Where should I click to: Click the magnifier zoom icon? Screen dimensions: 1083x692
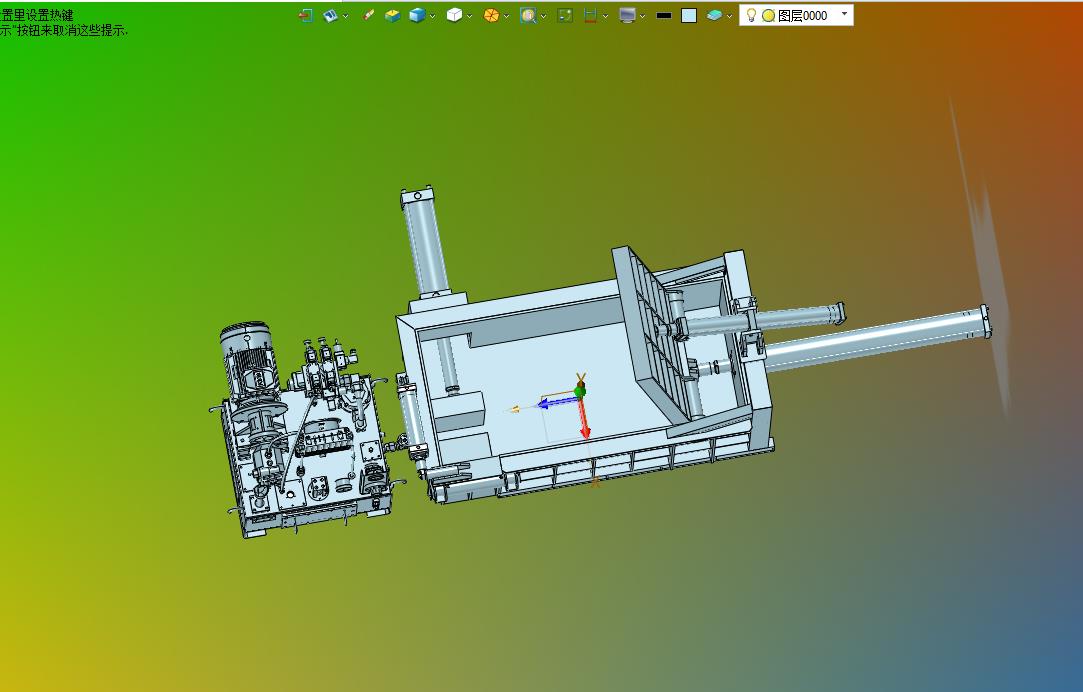coord(528,15)
